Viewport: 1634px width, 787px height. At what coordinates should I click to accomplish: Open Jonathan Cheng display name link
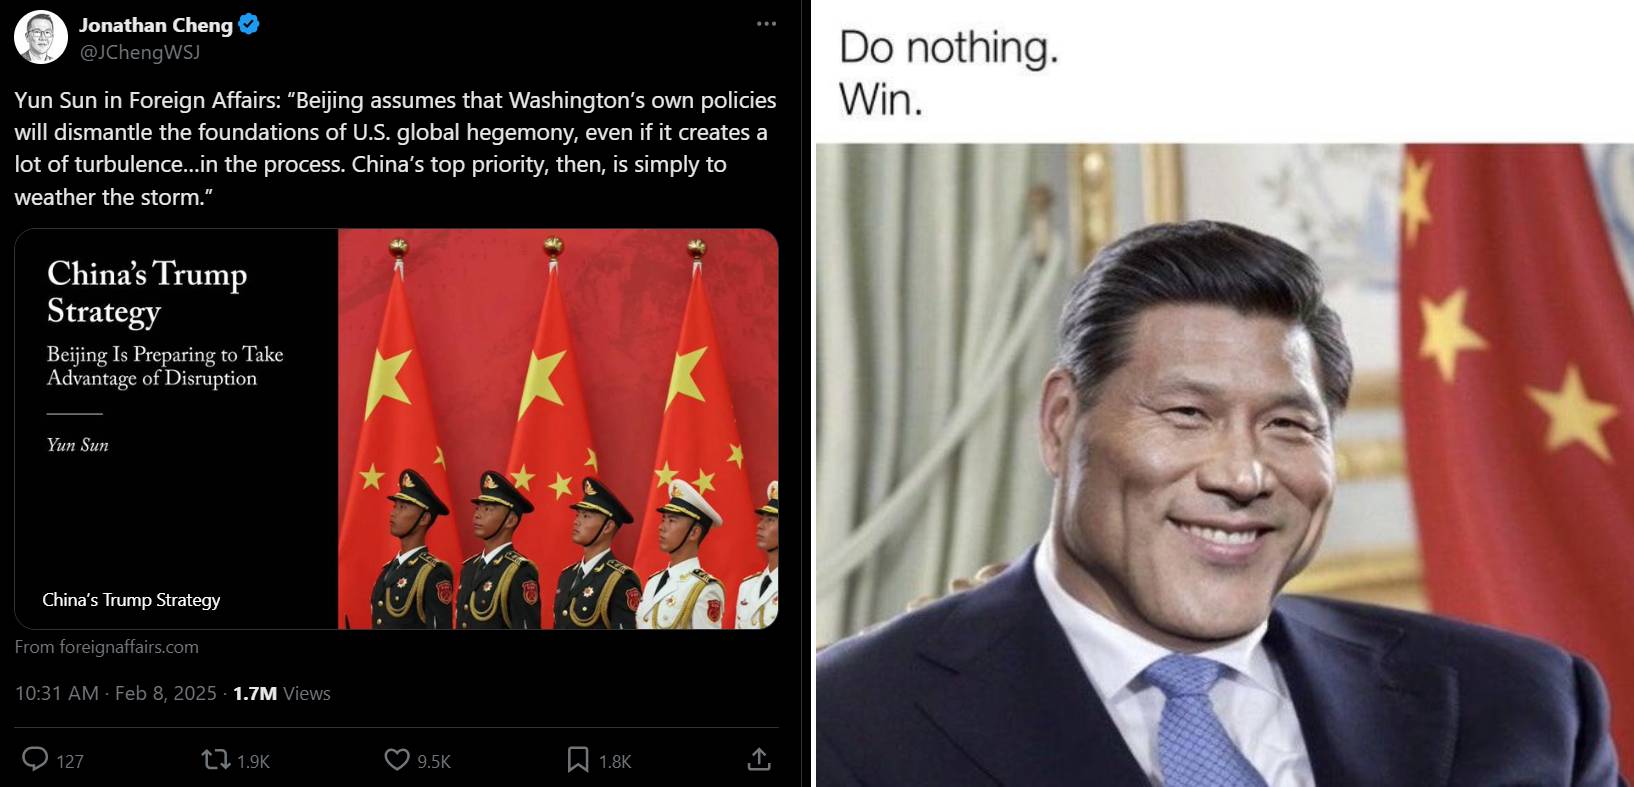[156, 25]
